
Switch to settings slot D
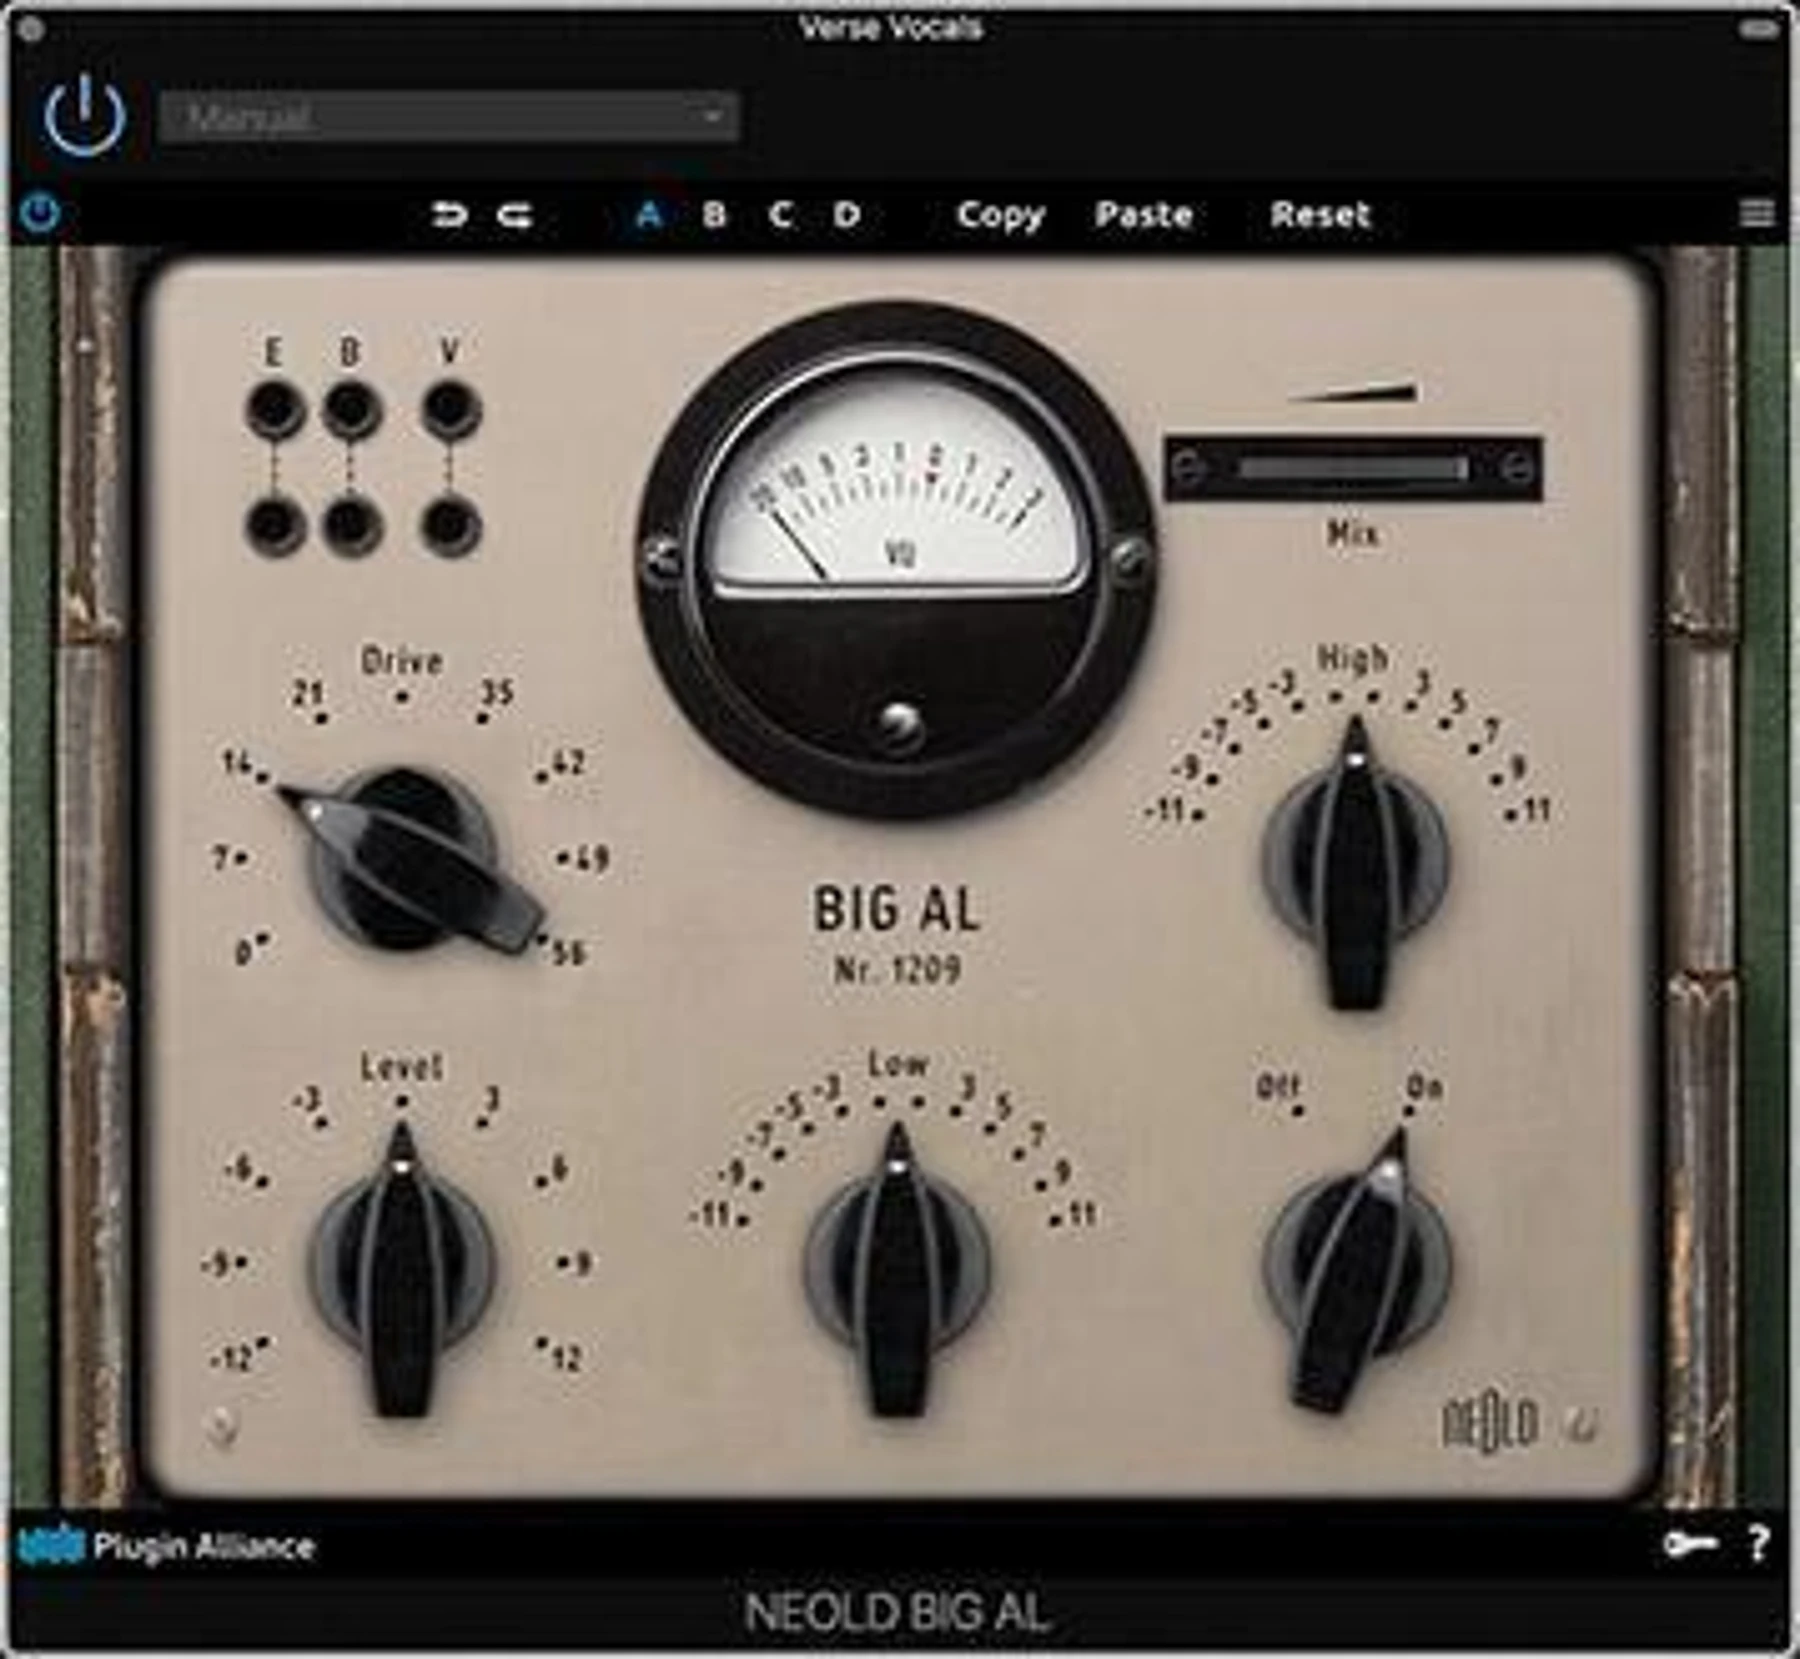[x=847, y=214]
